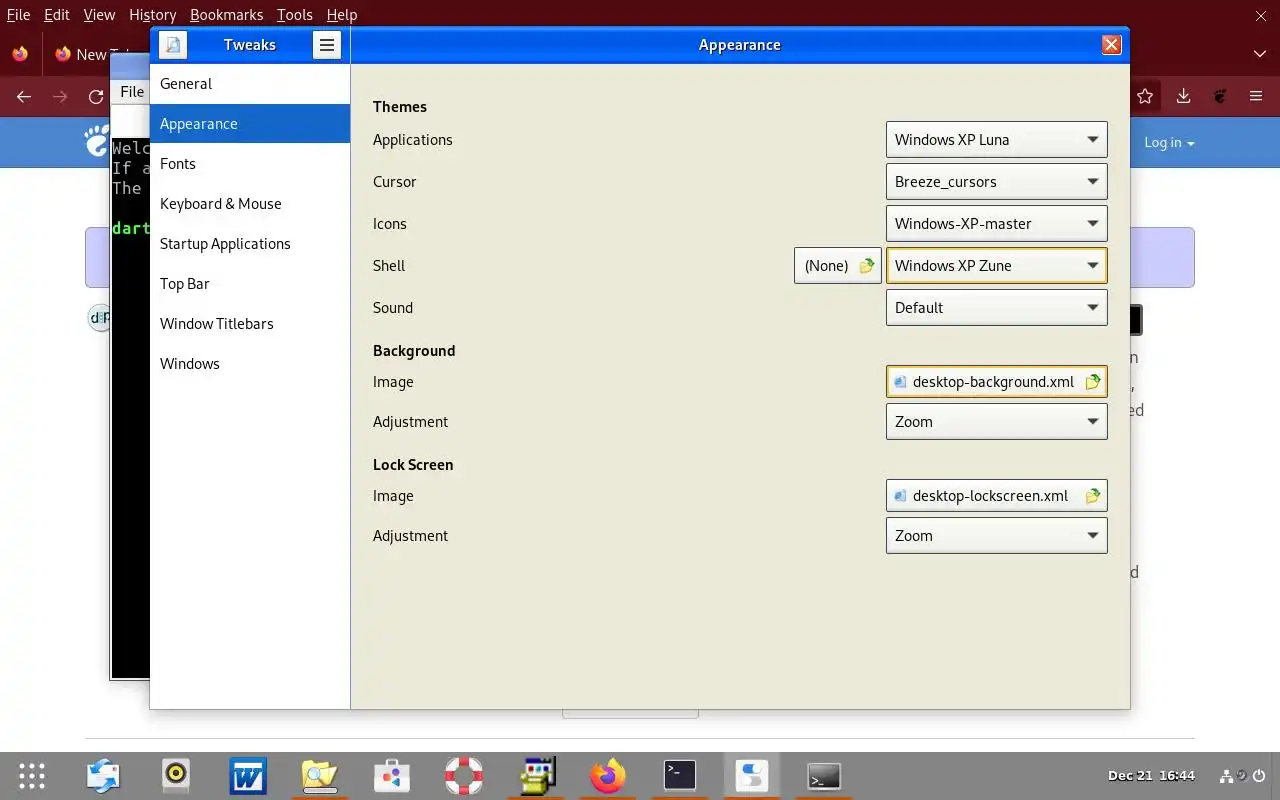Screen dimensions: 1280x800
Task: Open Firefox History menu
Action: tap(152, 15)
